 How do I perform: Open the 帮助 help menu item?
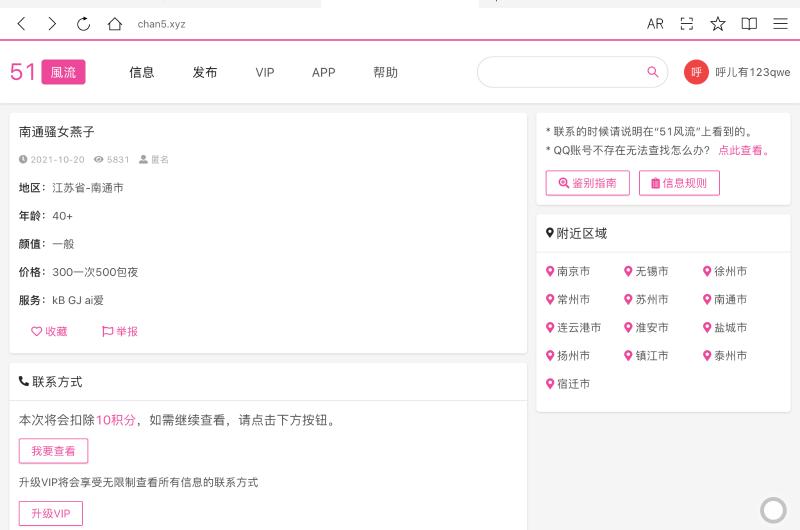[385, 72]
